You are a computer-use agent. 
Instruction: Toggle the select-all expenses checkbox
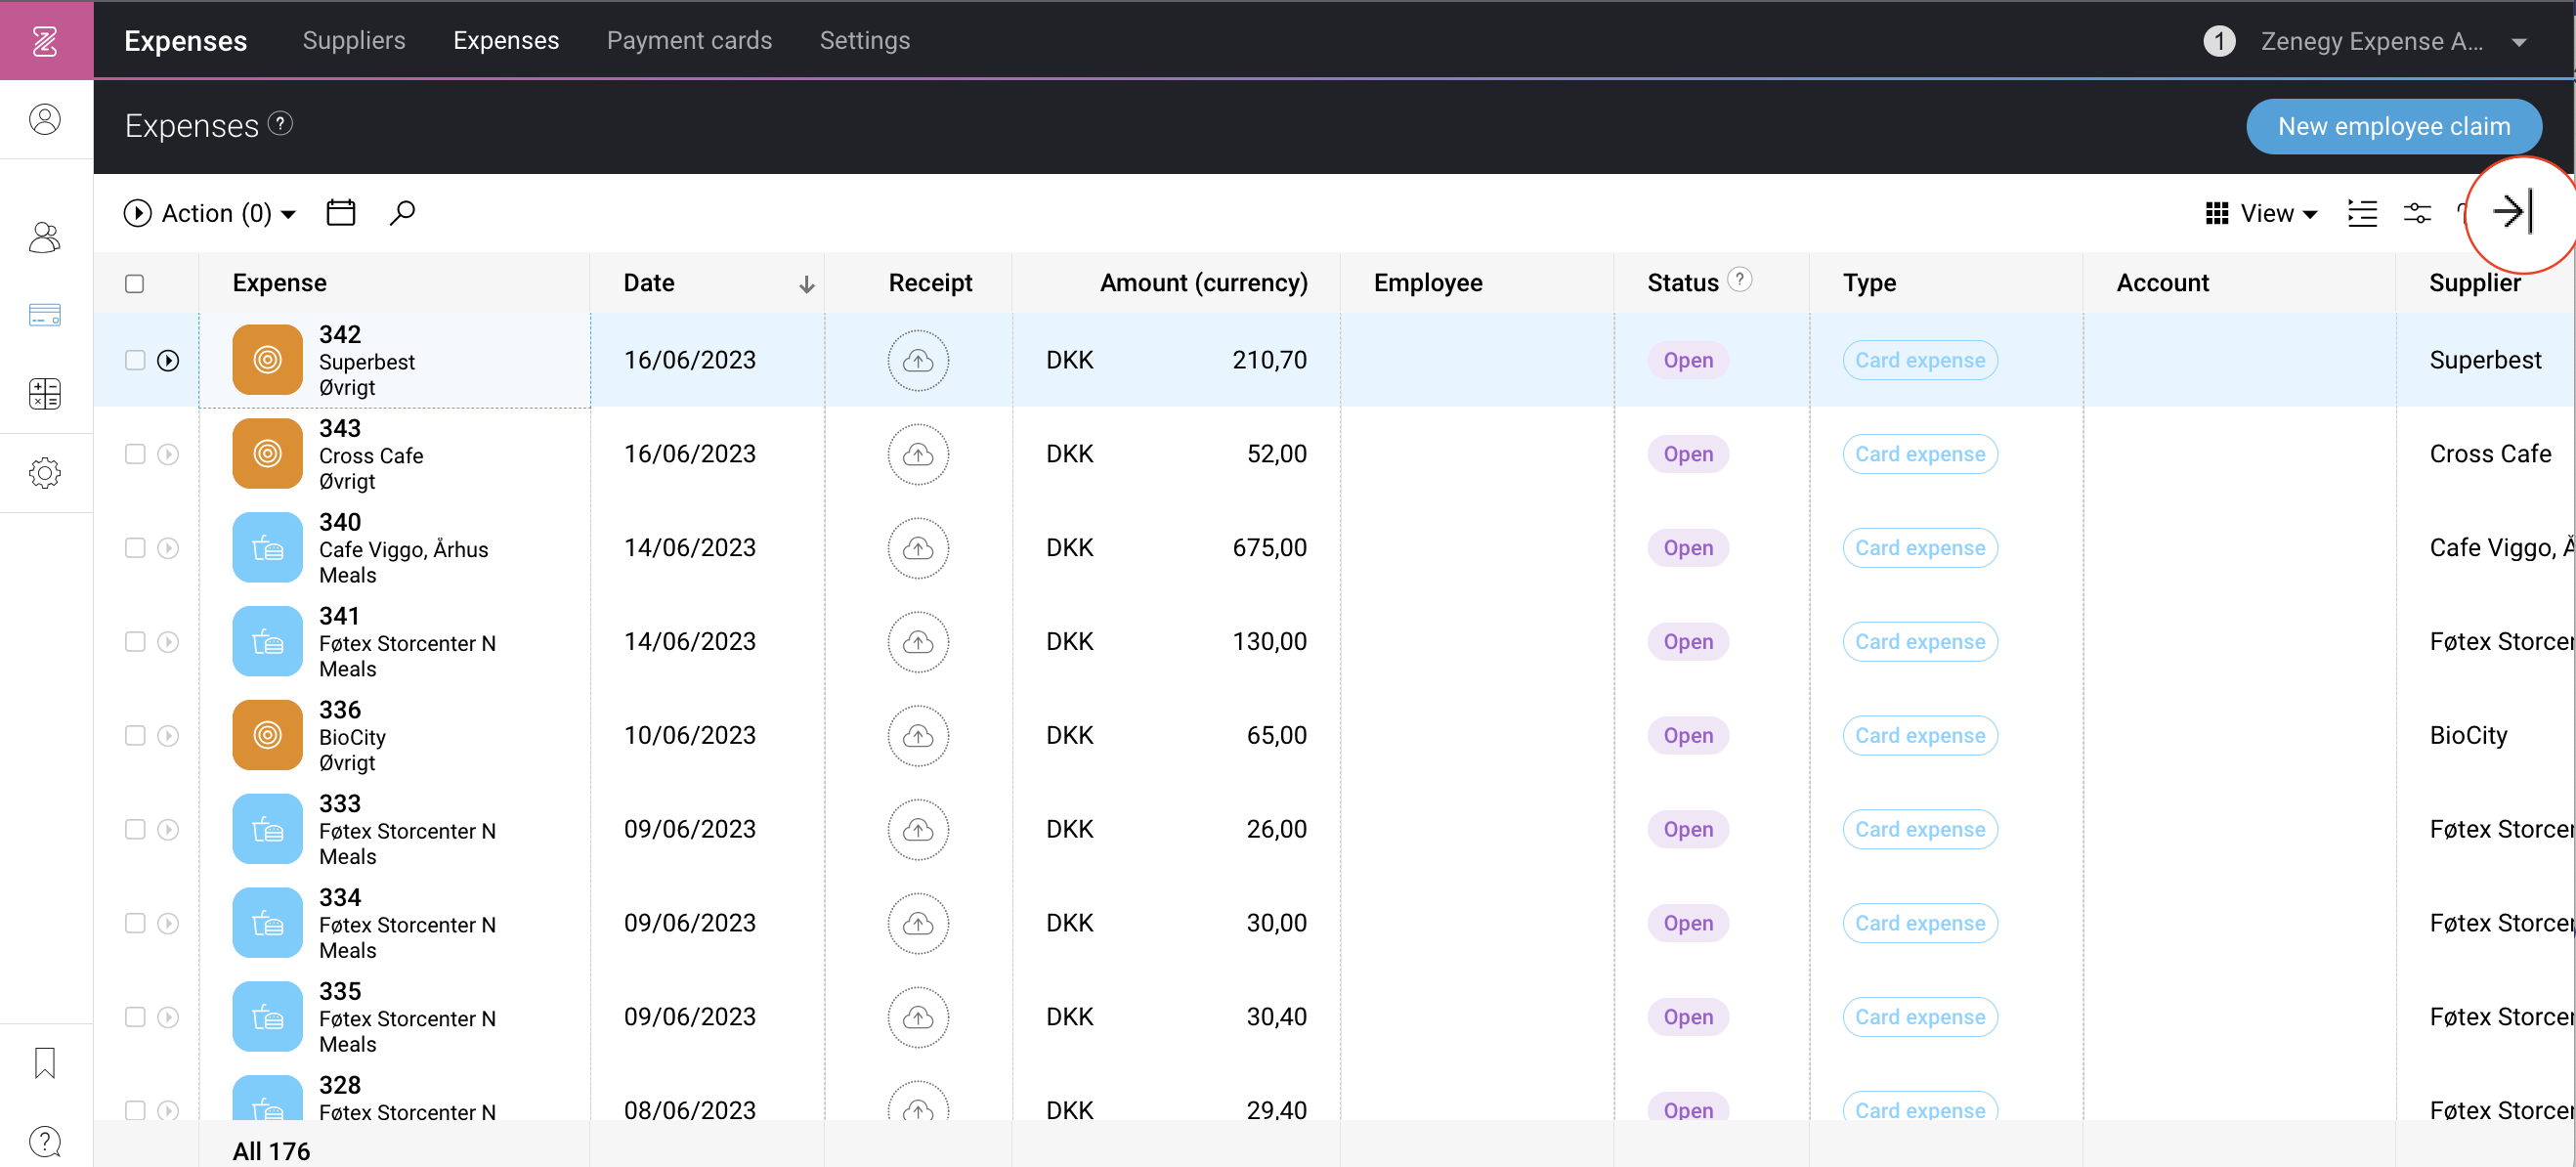click(135, 284)
